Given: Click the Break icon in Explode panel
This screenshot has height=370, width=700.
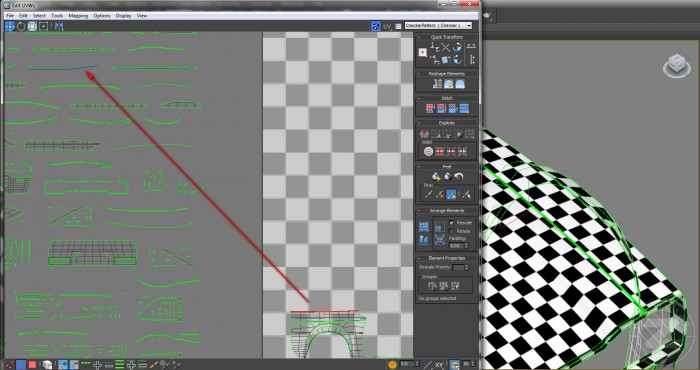Looking at the screenshot, I should tap(424, 134).
